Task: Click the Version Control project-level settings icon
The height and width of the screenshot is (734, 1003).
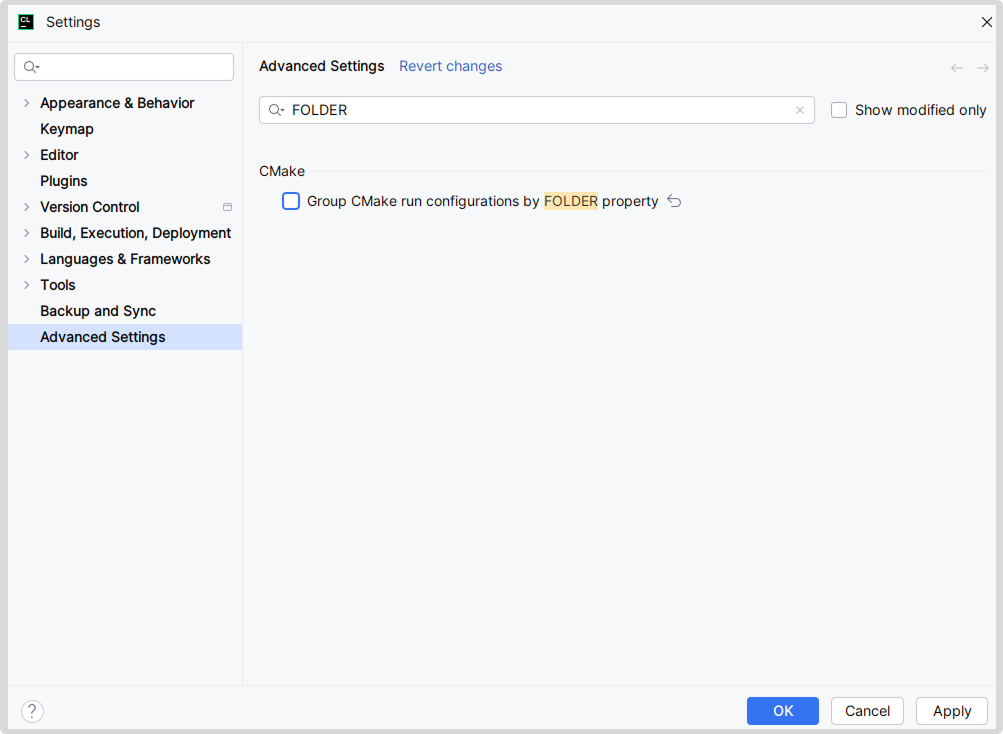Action: point(227,207)
